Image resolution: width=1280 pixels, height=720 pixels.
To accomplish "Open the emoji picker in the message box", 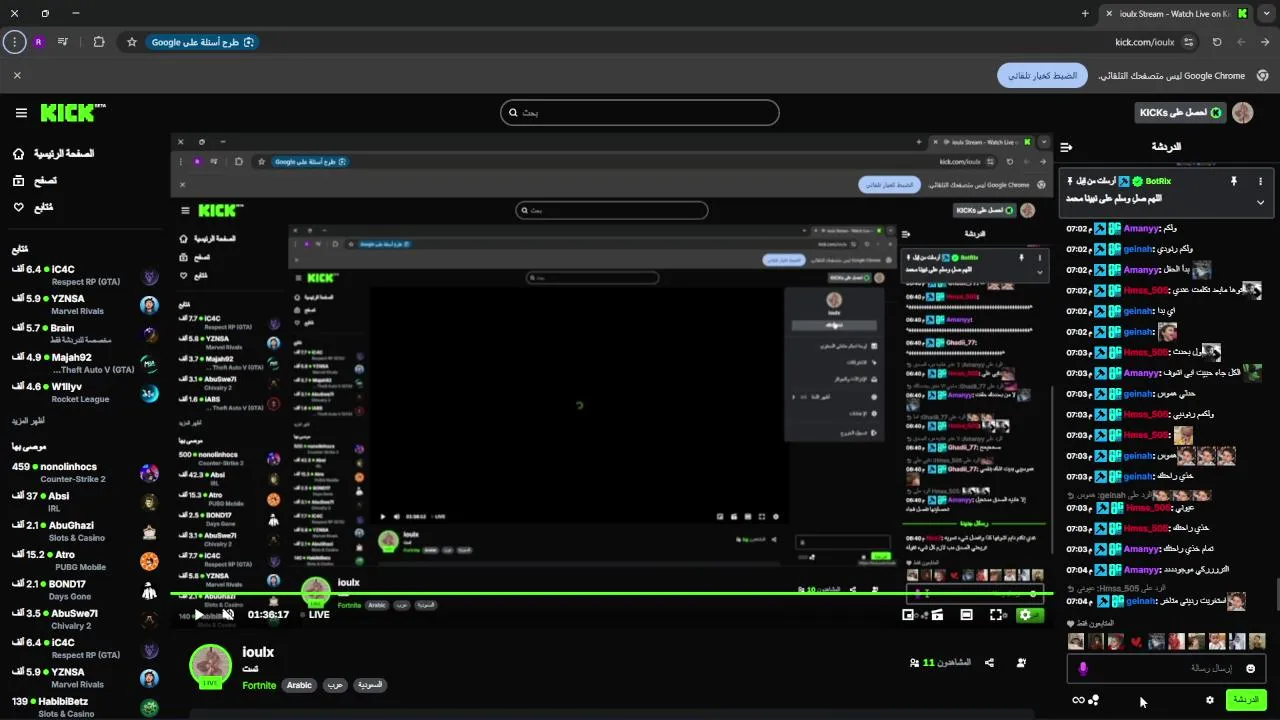I will pyautogui.click(x=1250, y=668).
